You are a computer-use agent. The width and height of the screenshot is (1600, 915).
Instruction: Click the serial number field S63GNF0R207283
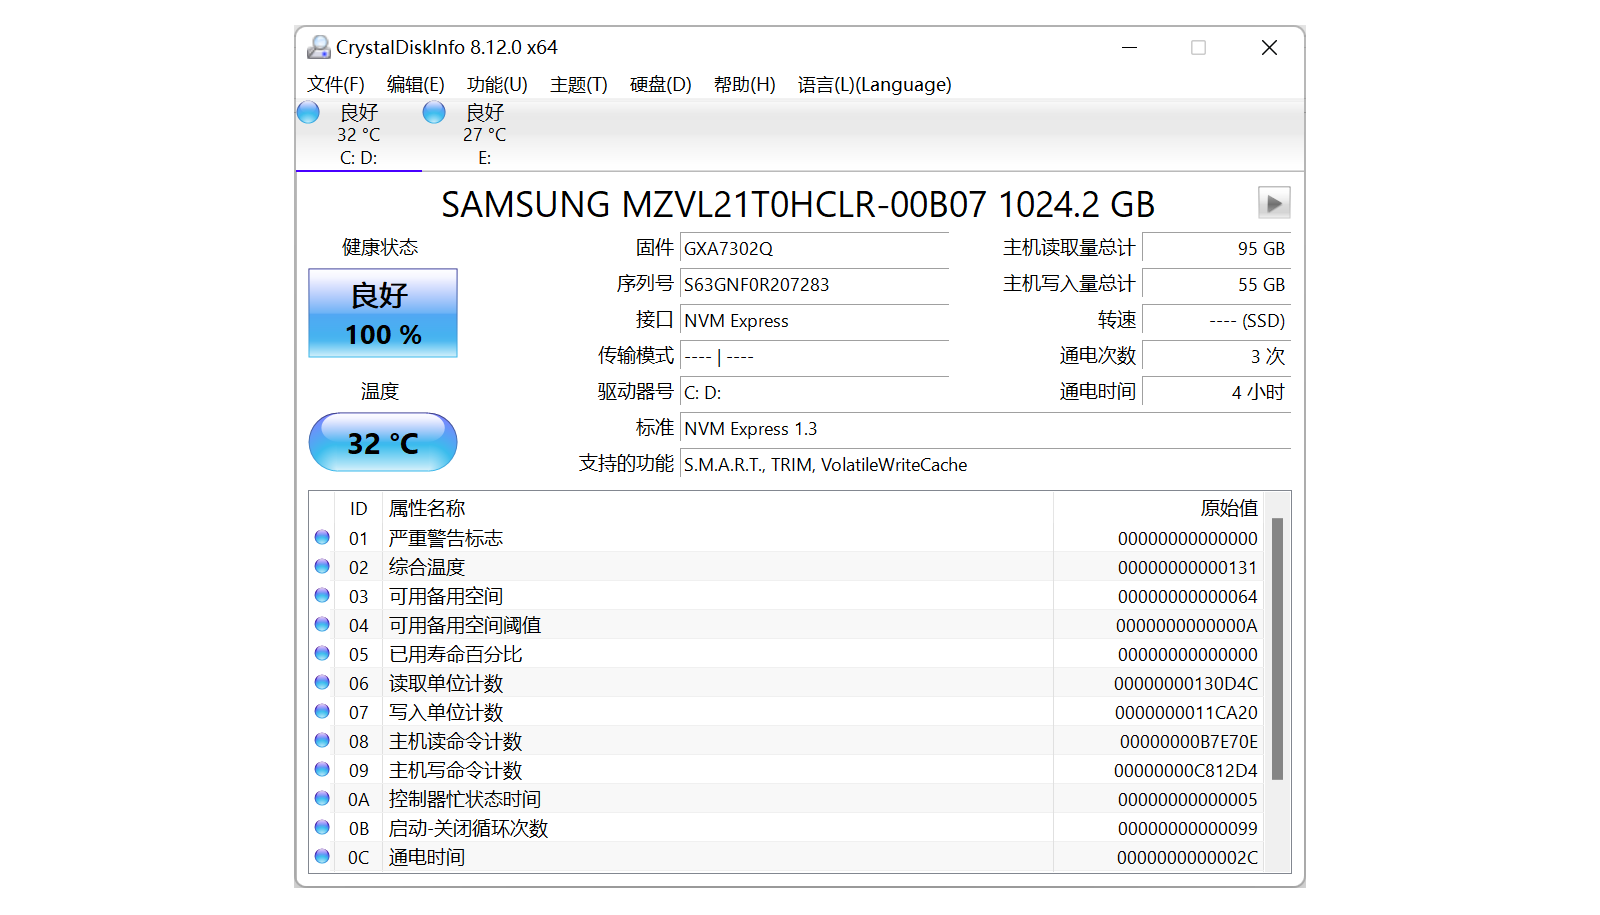tap(814, 284)
